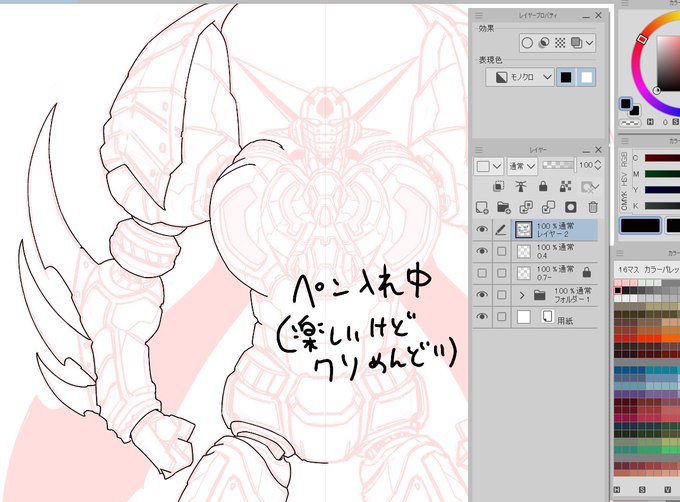
Task: Open the palette color dropdown in Layer panel
Action: coord(488,166)
